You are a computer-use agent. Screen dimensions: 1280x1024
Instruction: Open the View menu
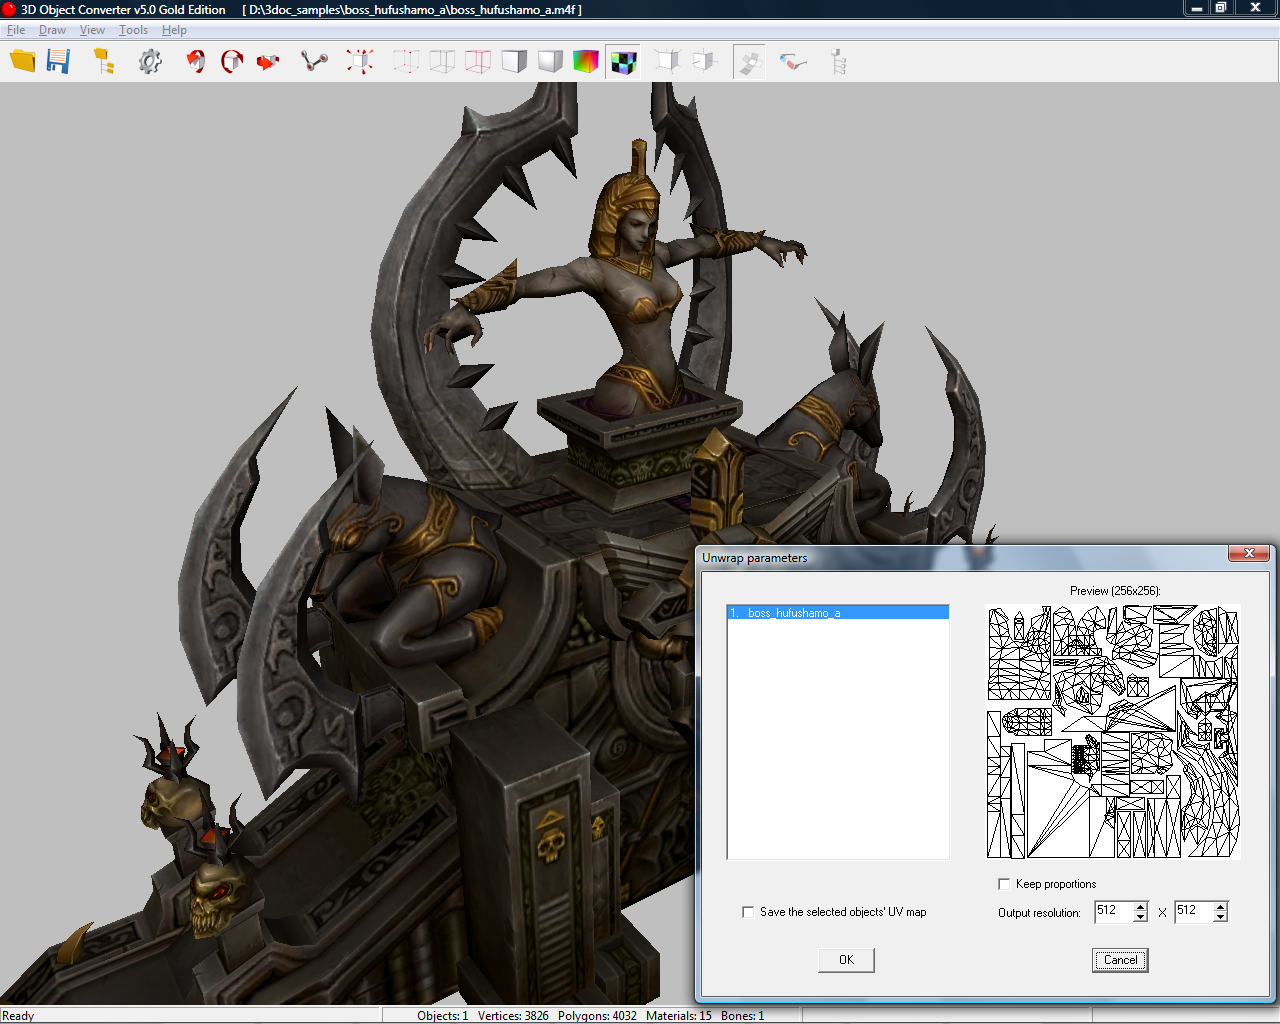pos(92,30)
